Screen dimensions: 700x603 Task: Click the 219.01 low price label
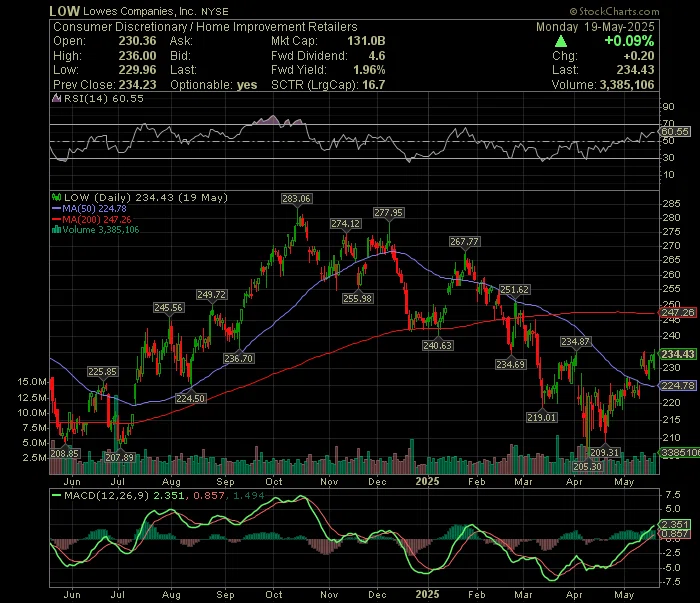click(x=542, y=417)
